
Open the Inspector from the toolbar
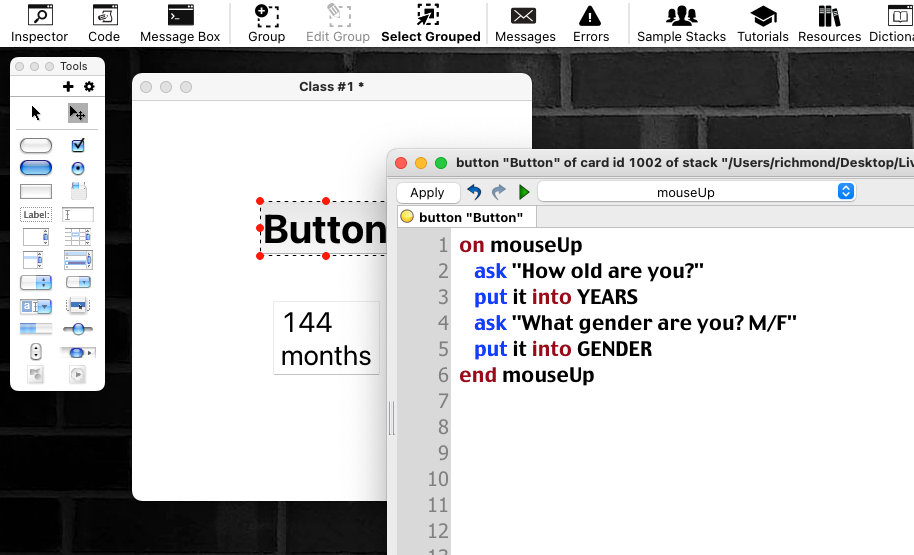click(x=39, y=23)
